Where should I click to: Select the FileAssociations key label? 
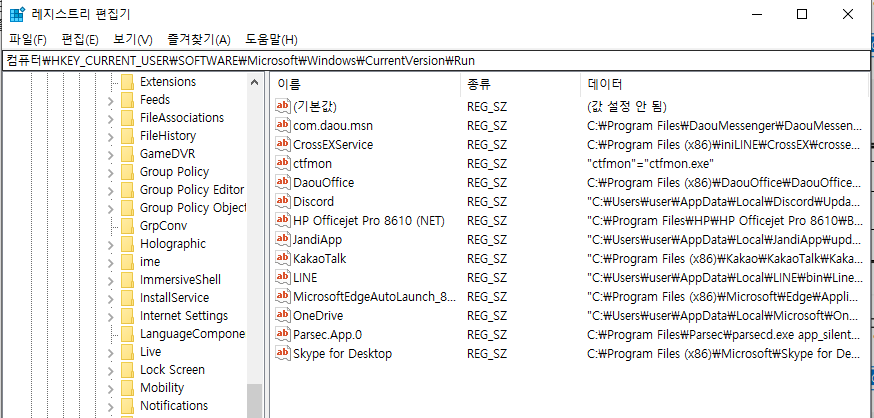point(182,118)
